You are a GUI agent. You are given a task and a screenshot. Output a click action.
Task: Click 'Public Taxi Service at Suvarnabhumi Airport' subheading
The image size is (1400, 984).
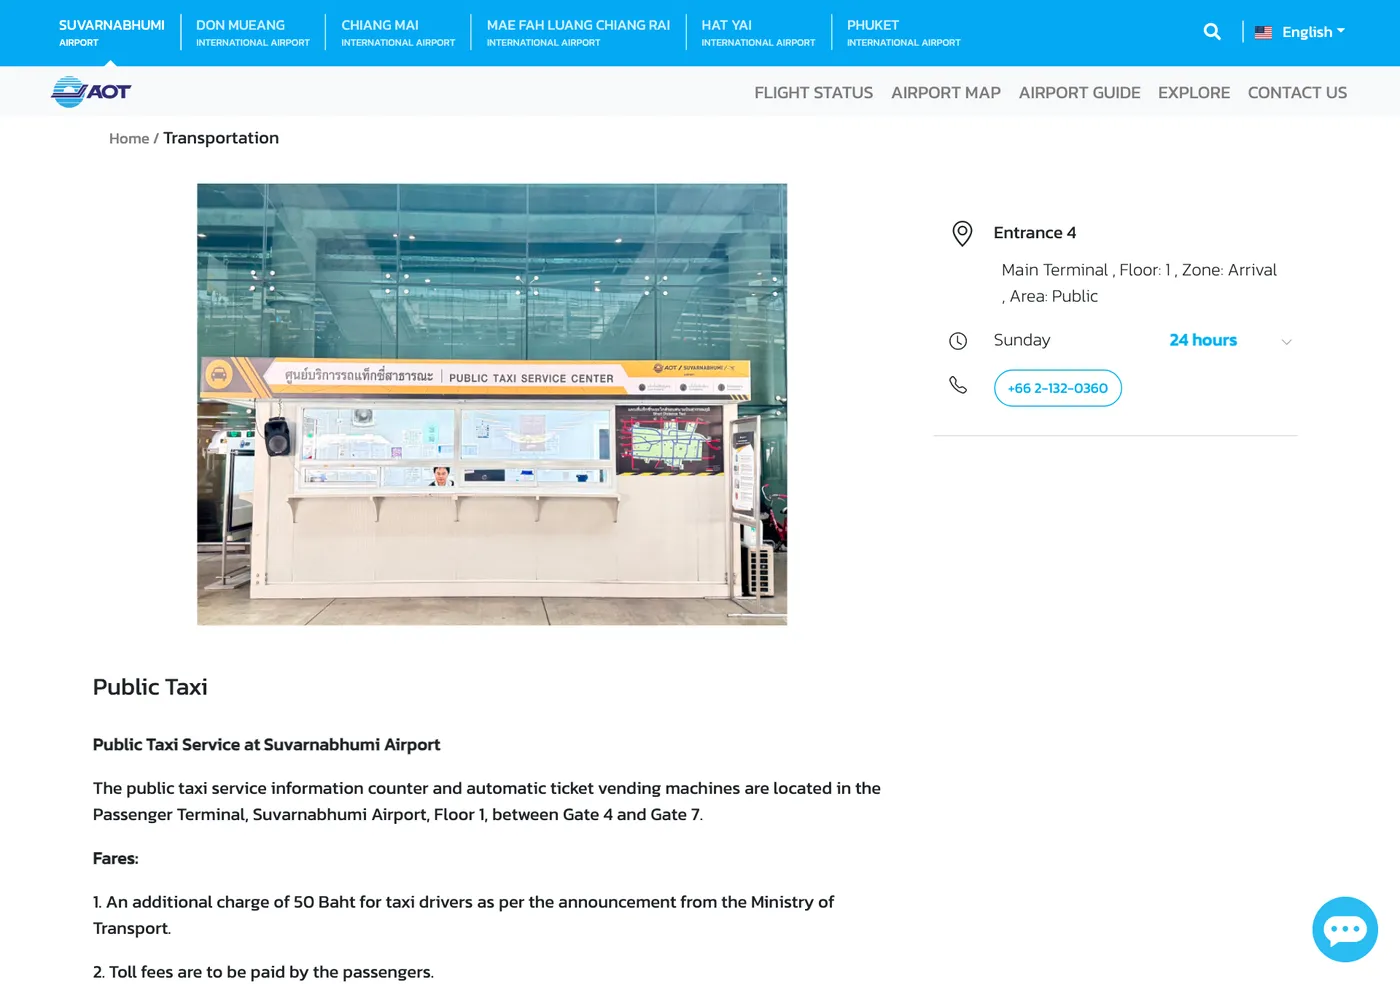point(266,745)
